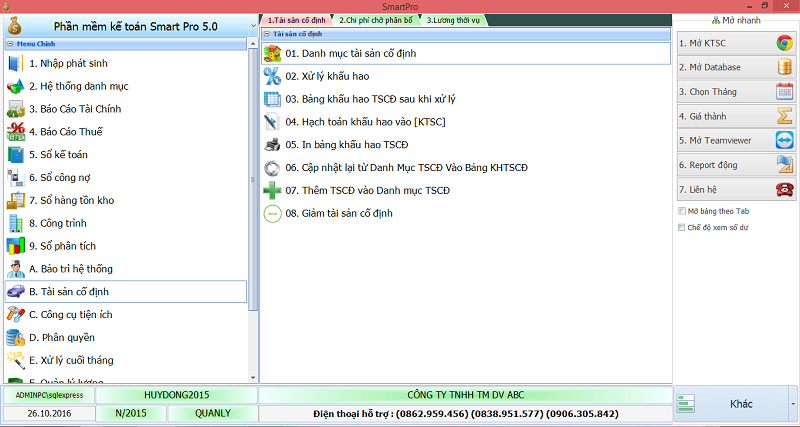This screenshot has height=427, width=800.
Task: Click the Cập nhật lại refresh icon
Action: (x=272, y=168)
